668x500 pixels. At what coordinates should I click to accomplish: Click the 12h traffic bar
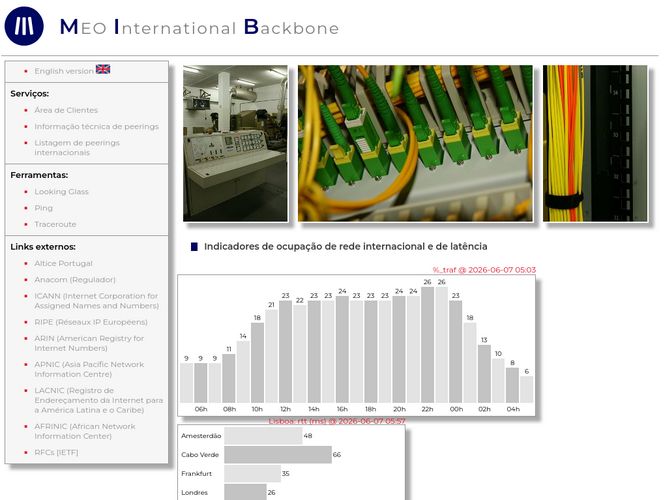point(285,352)
